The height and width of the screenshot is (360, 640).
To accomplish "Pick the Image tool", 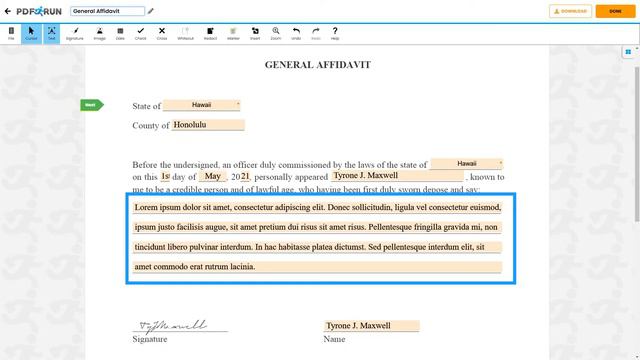I will pyautogui.click(x=100, y=33).
